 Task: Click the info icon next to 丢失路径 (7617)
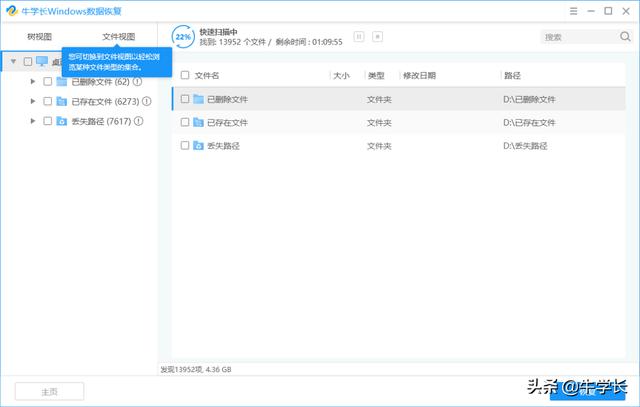pyautogui.click(x=138, y=121)
